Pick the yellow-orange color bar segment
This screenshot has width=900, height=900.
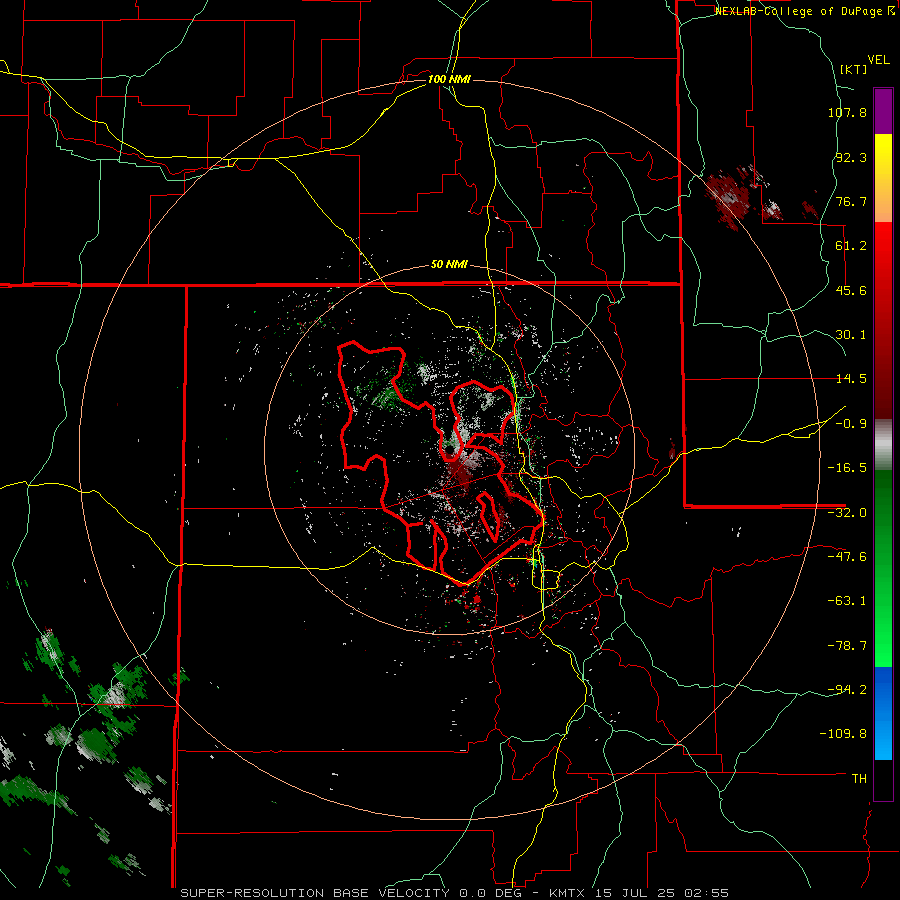click(x=883, y=178)
